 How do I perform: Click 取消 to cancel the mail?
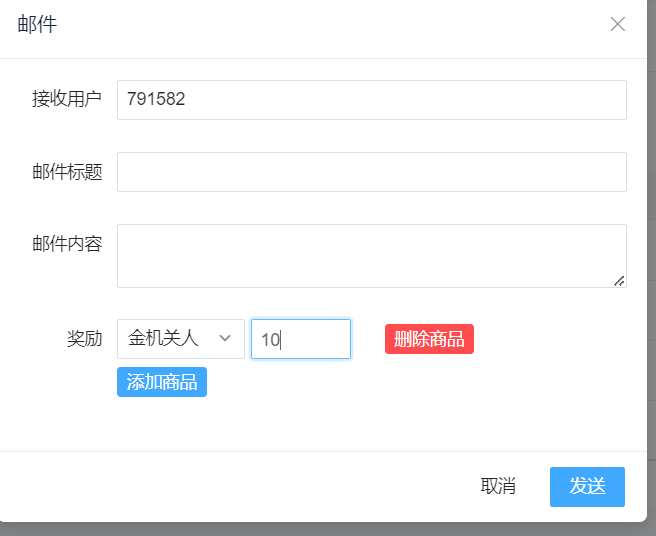tap(498, 487)
